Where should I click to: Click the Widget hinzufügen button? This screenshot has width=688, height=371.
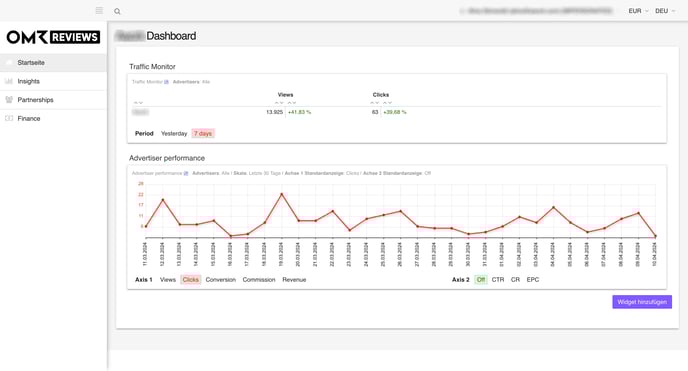(642, 302)
